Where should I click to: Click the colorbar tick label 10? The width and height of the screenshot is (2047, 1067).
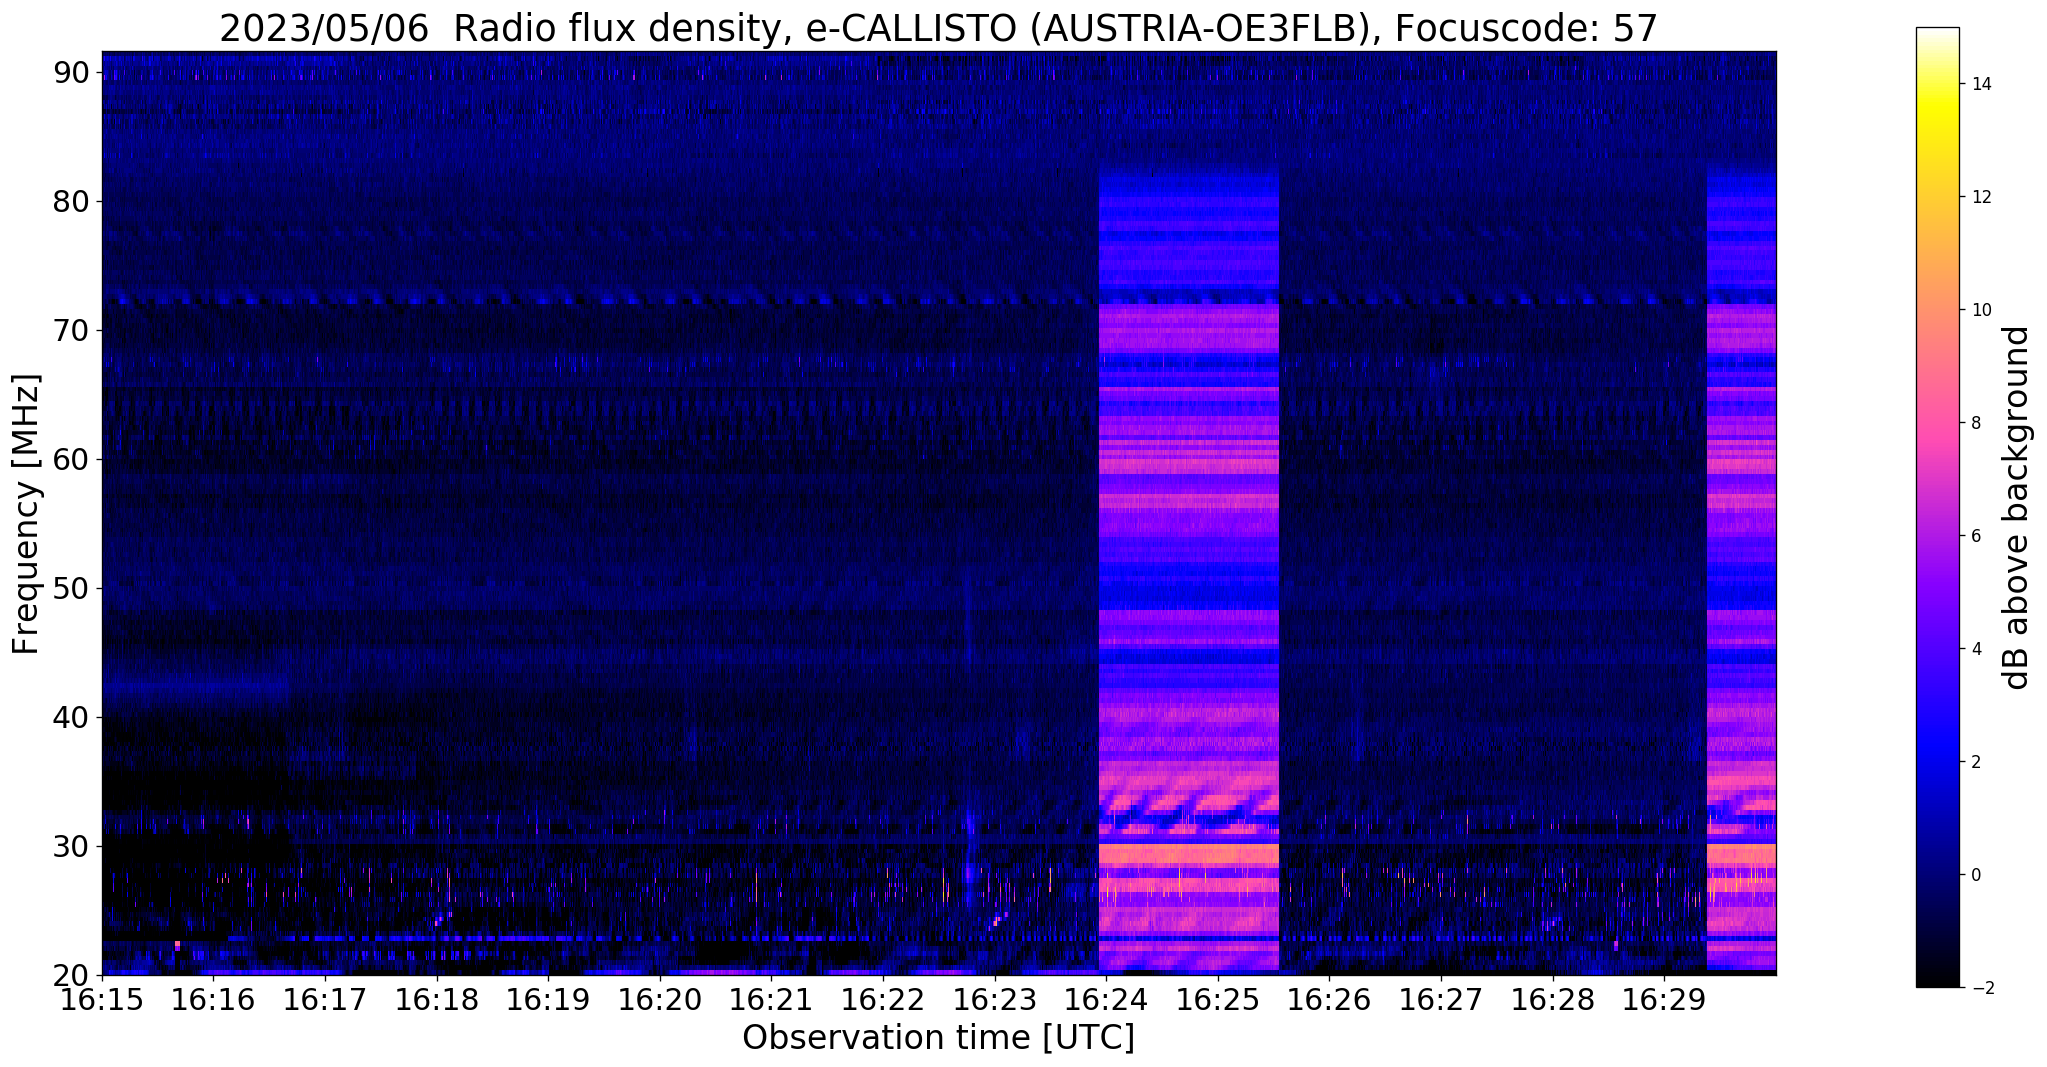[1980, 311]
